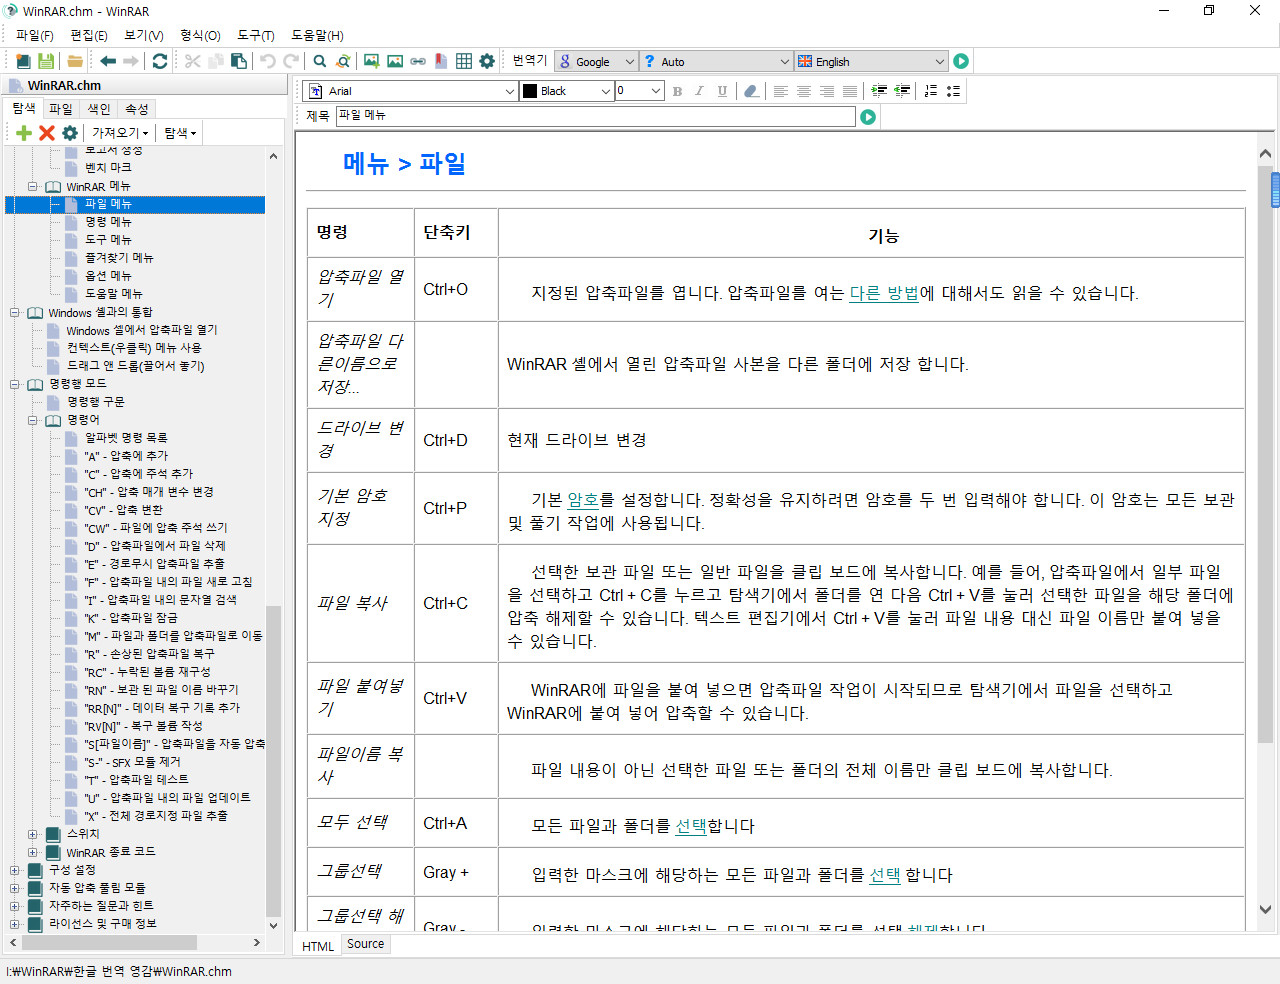
Task: Insert bookmark using the red bookmark icon
Action: point(441,61)
